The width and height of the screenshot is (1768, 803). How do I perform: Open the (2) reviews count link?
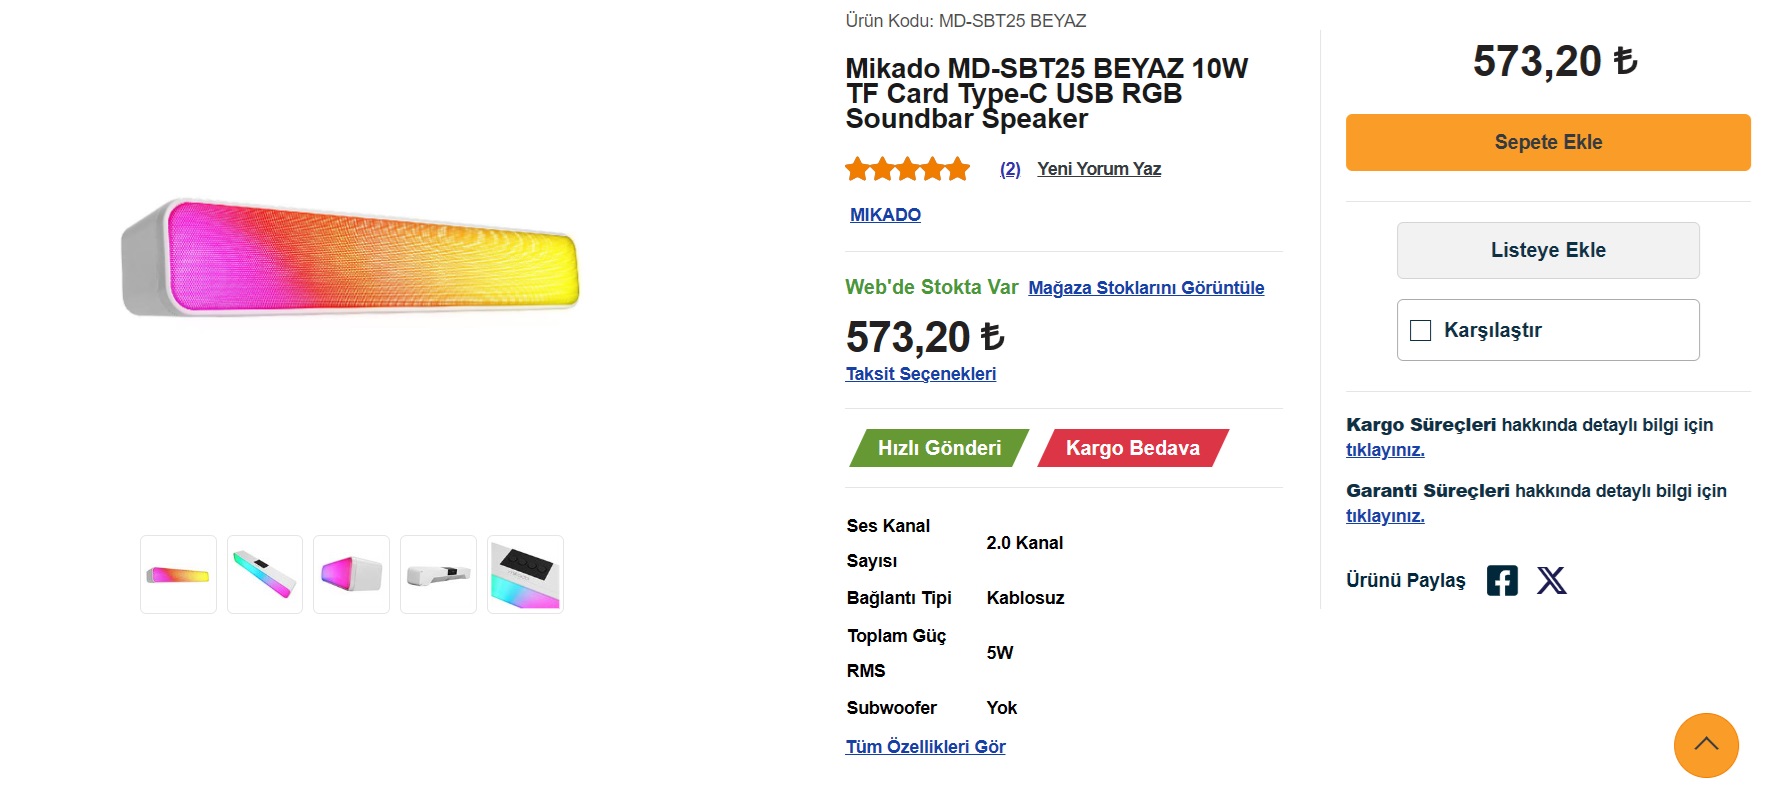(x=1010, y=169)
